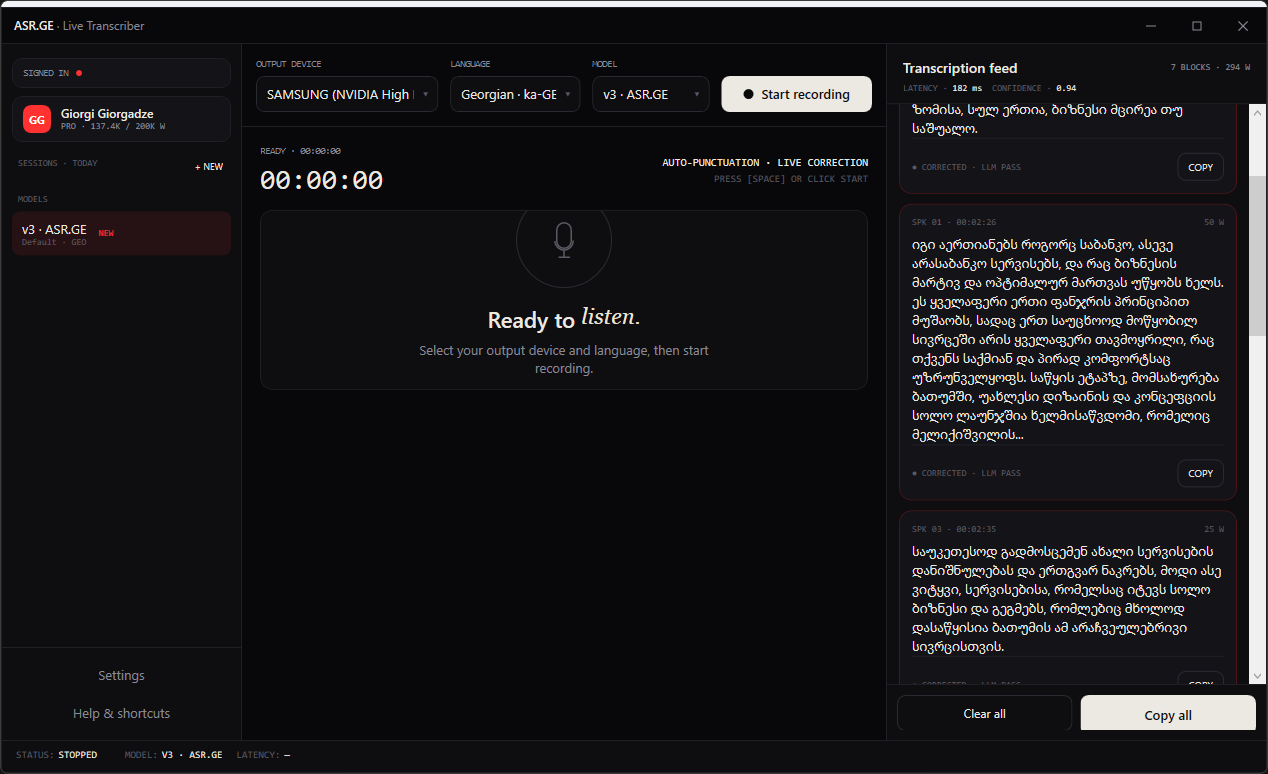
Task: Click the SPK 03 · 00:02:35 block header
Action: coord(954,529)
